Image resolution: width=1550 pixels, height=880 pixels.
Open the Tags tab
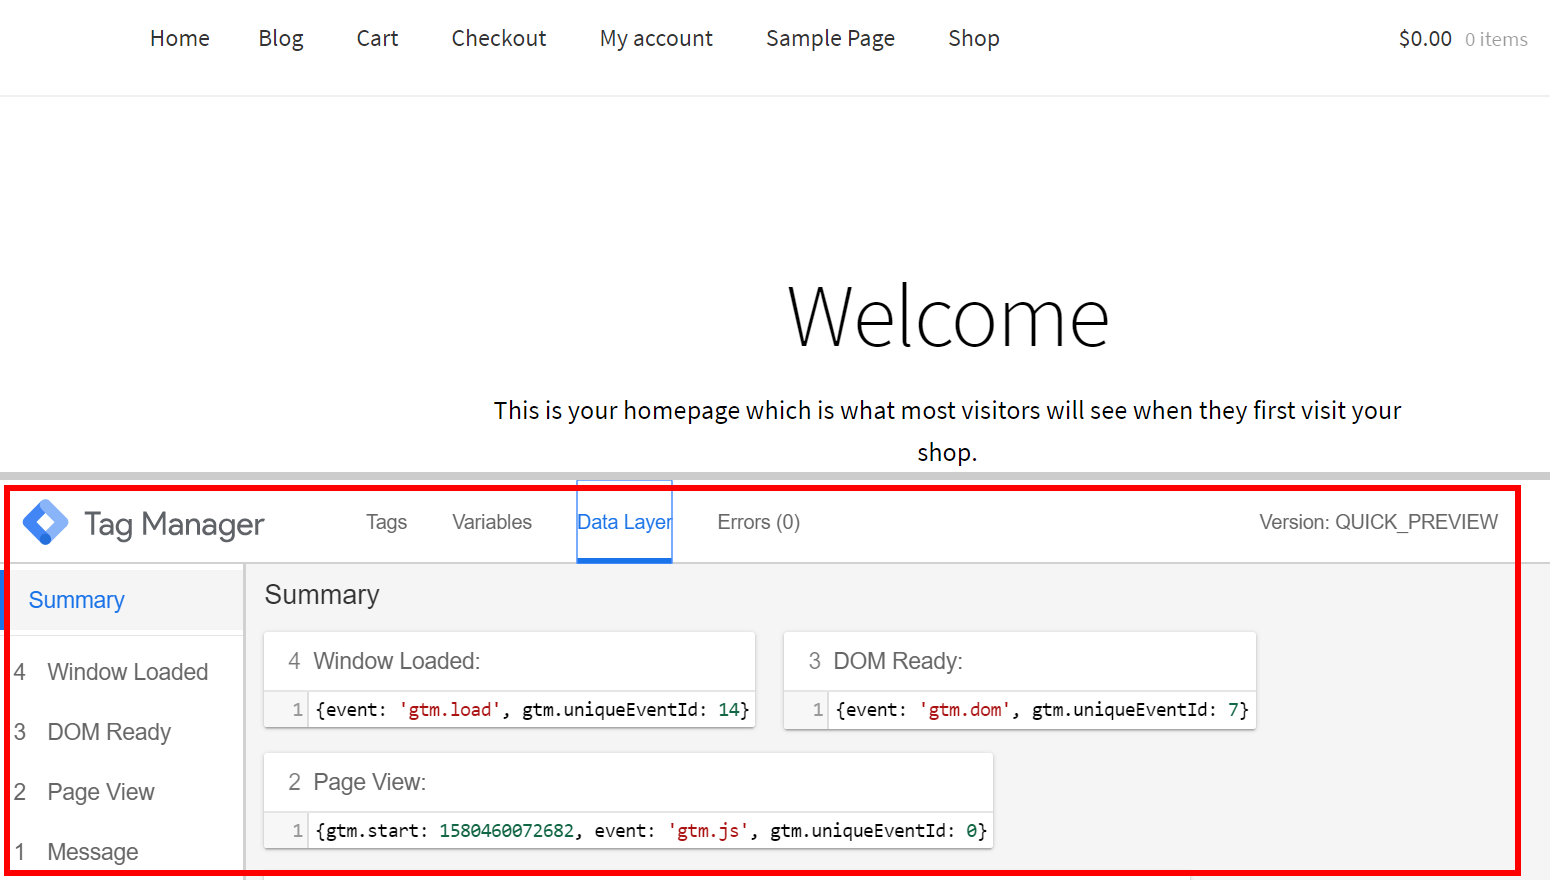386,522
